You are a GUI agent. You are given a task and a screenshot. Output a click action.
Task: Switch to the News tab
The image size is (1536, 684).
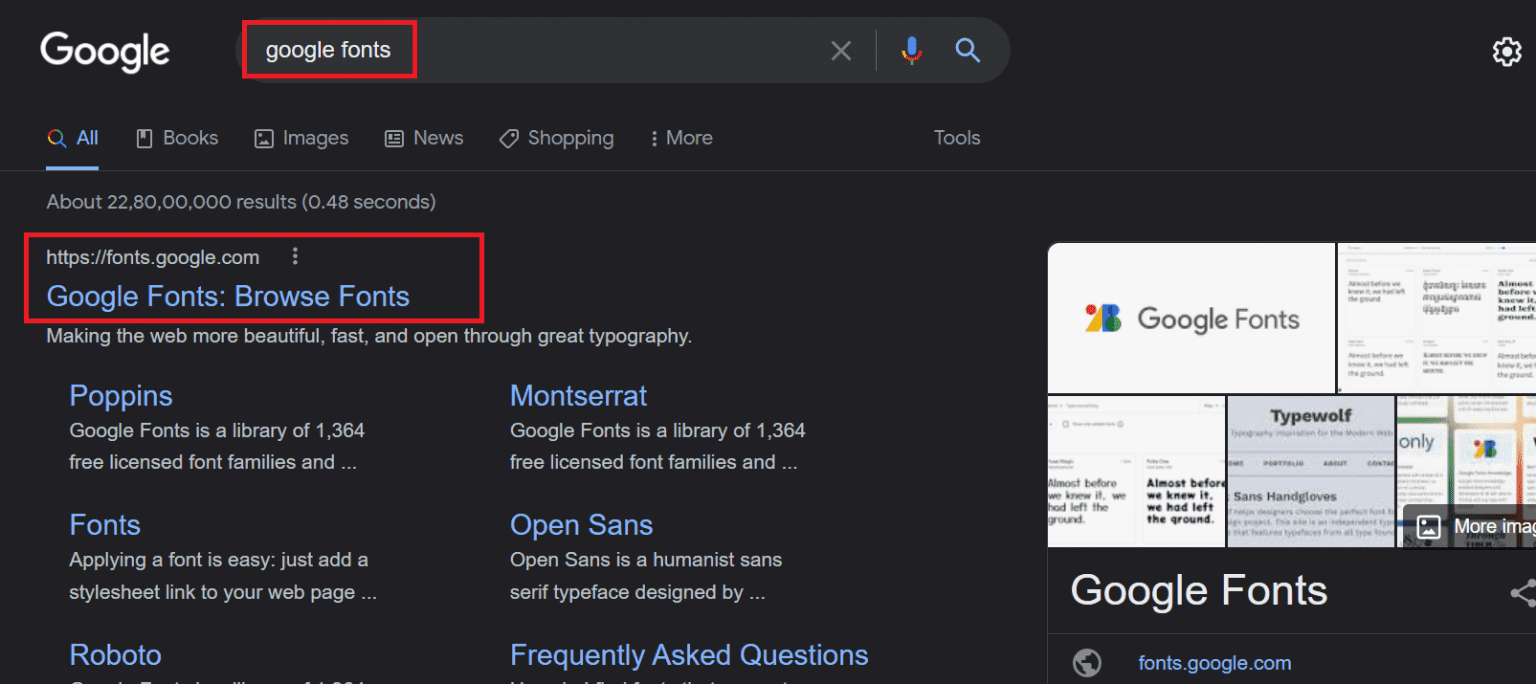(x=424, y=138)
